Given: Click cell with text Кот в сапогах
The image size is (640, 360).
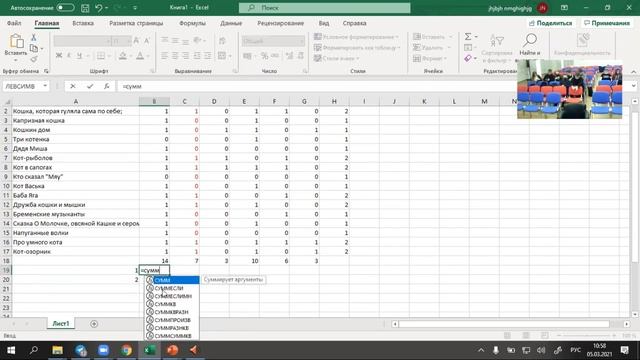Looking at the screenshot, I should 76,167.
